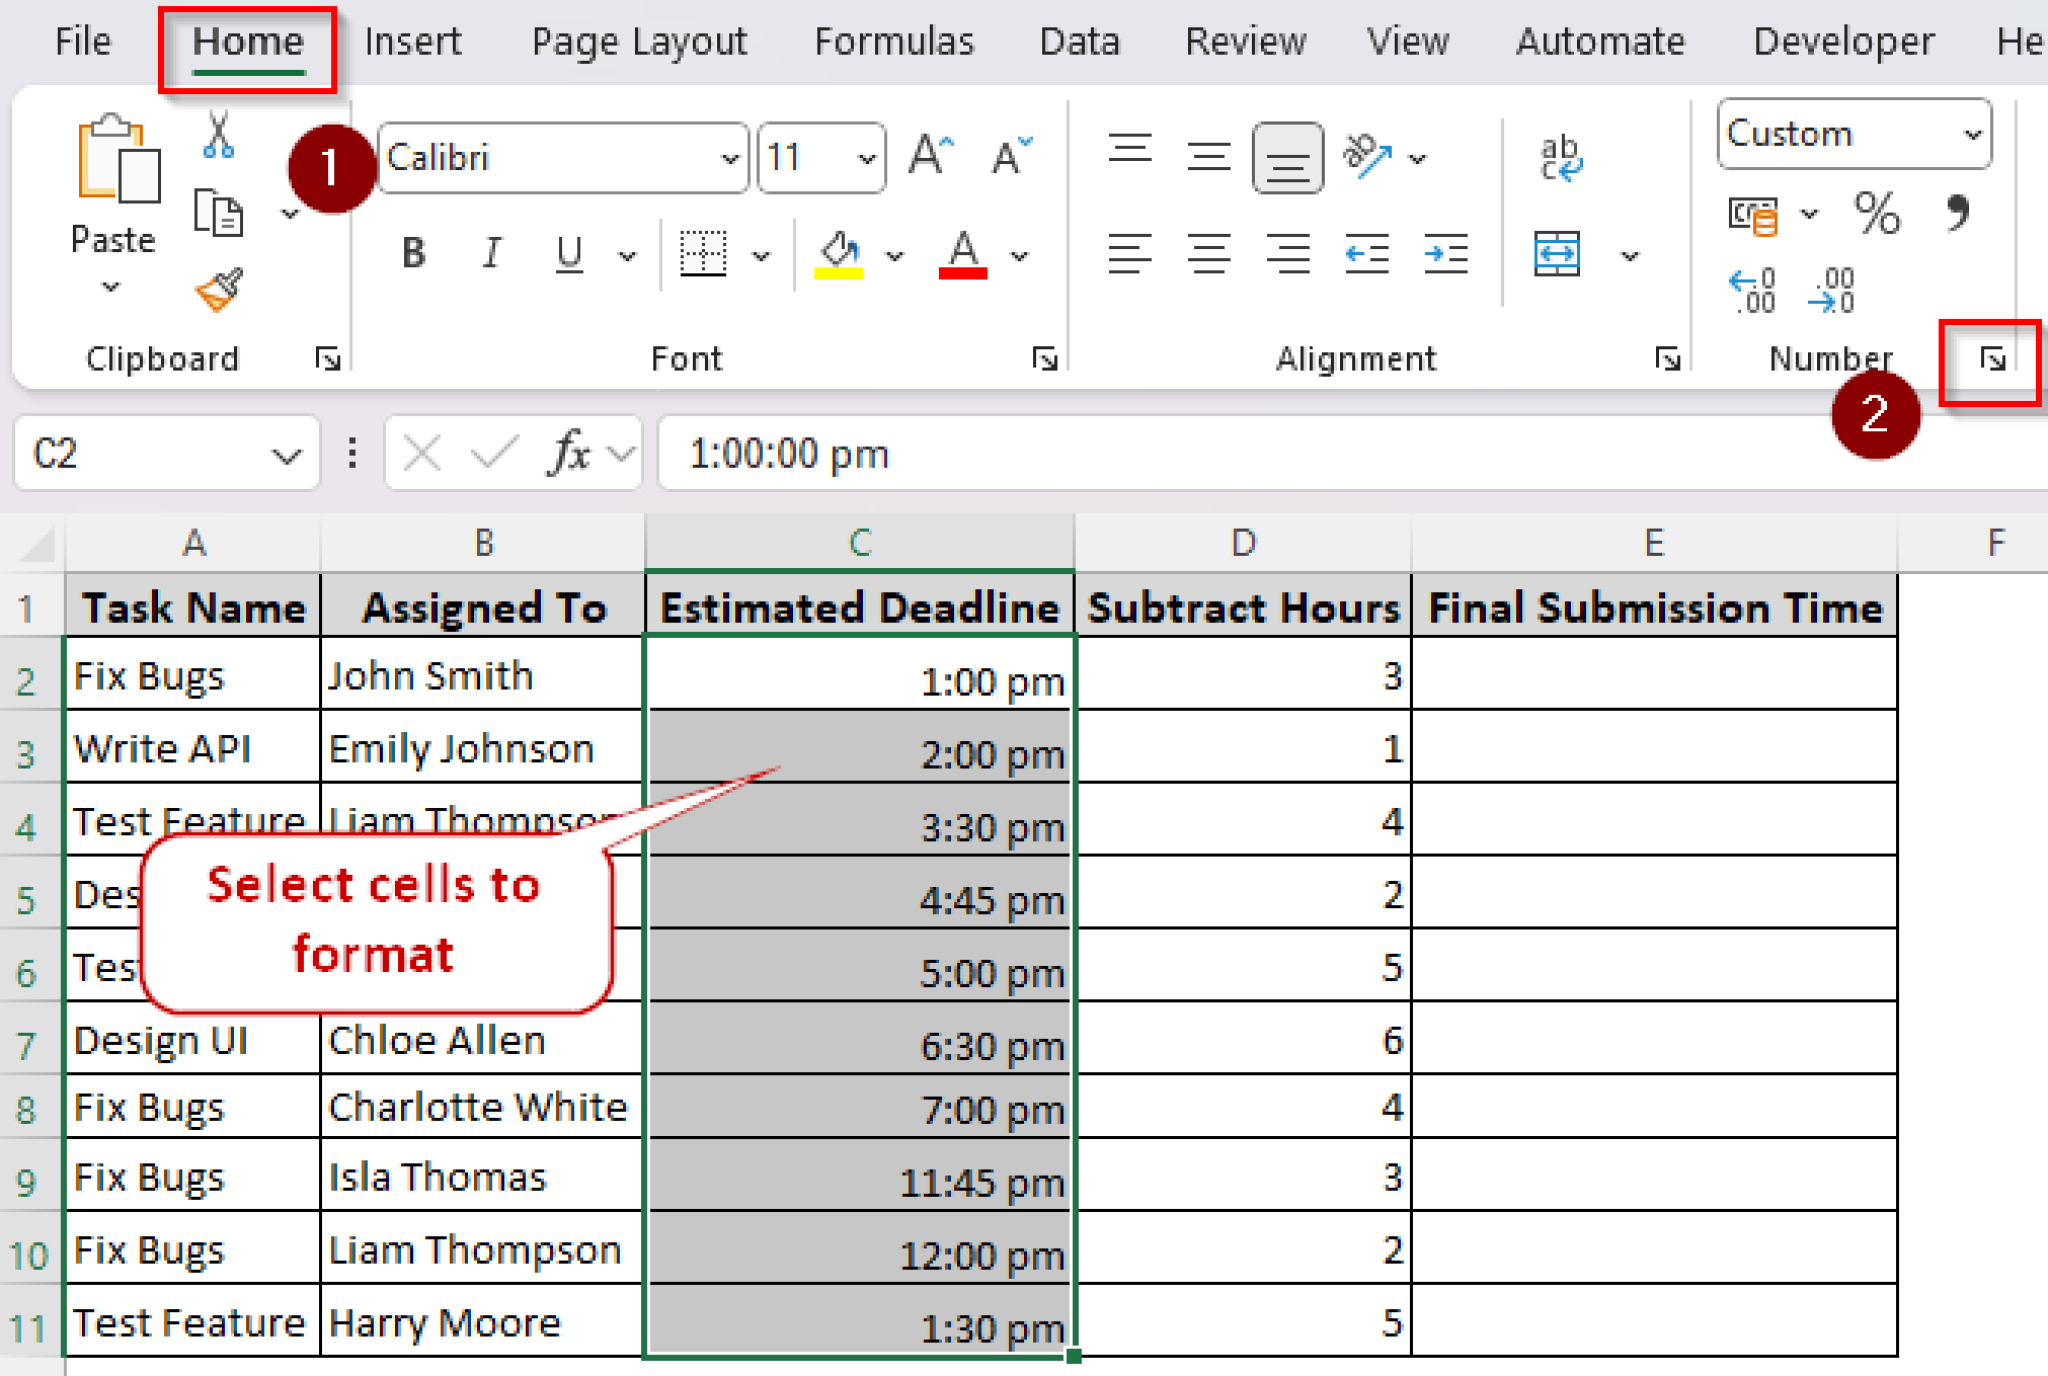Viewport: 2048px width, 1376px height.
Task: Apply Percent Style number formatting
Action: [x=1878, y=212]
